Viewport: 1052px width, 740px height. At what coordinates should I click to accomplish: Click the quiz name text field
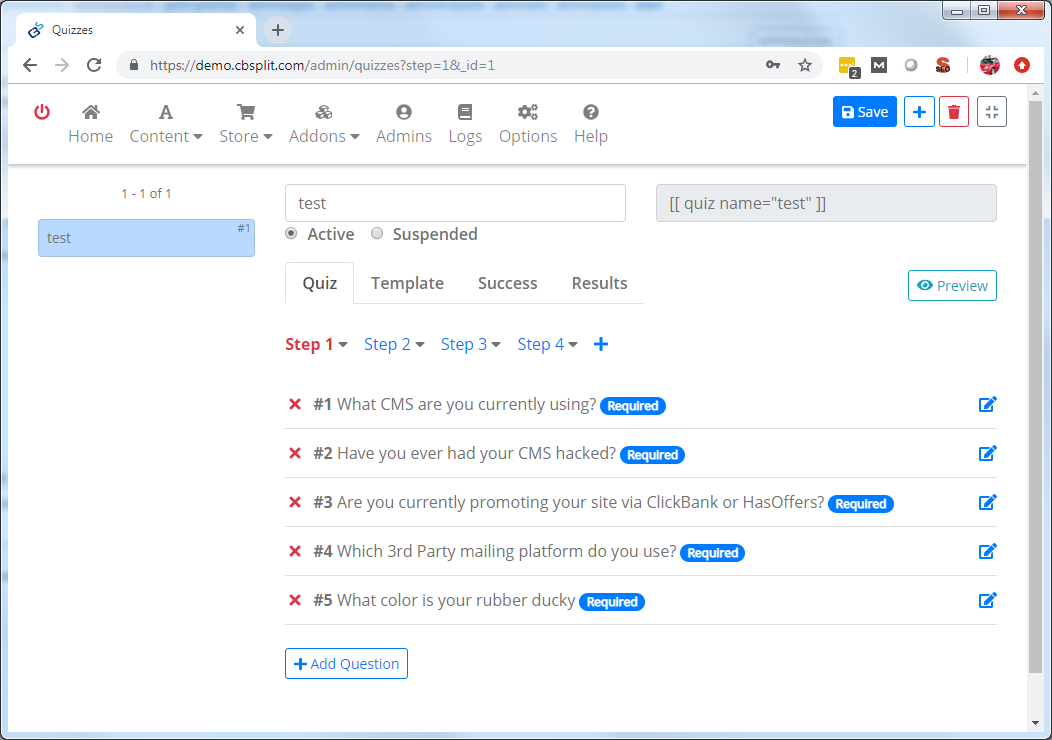point(455,203)
